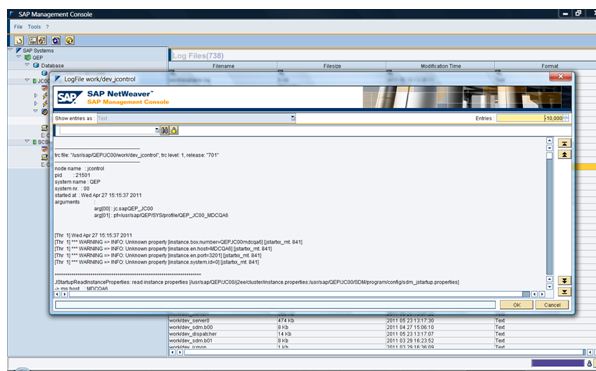Screen dimensions: 596x371
Task: Click OK in the LogFile dialog
Action: point(517,305)
